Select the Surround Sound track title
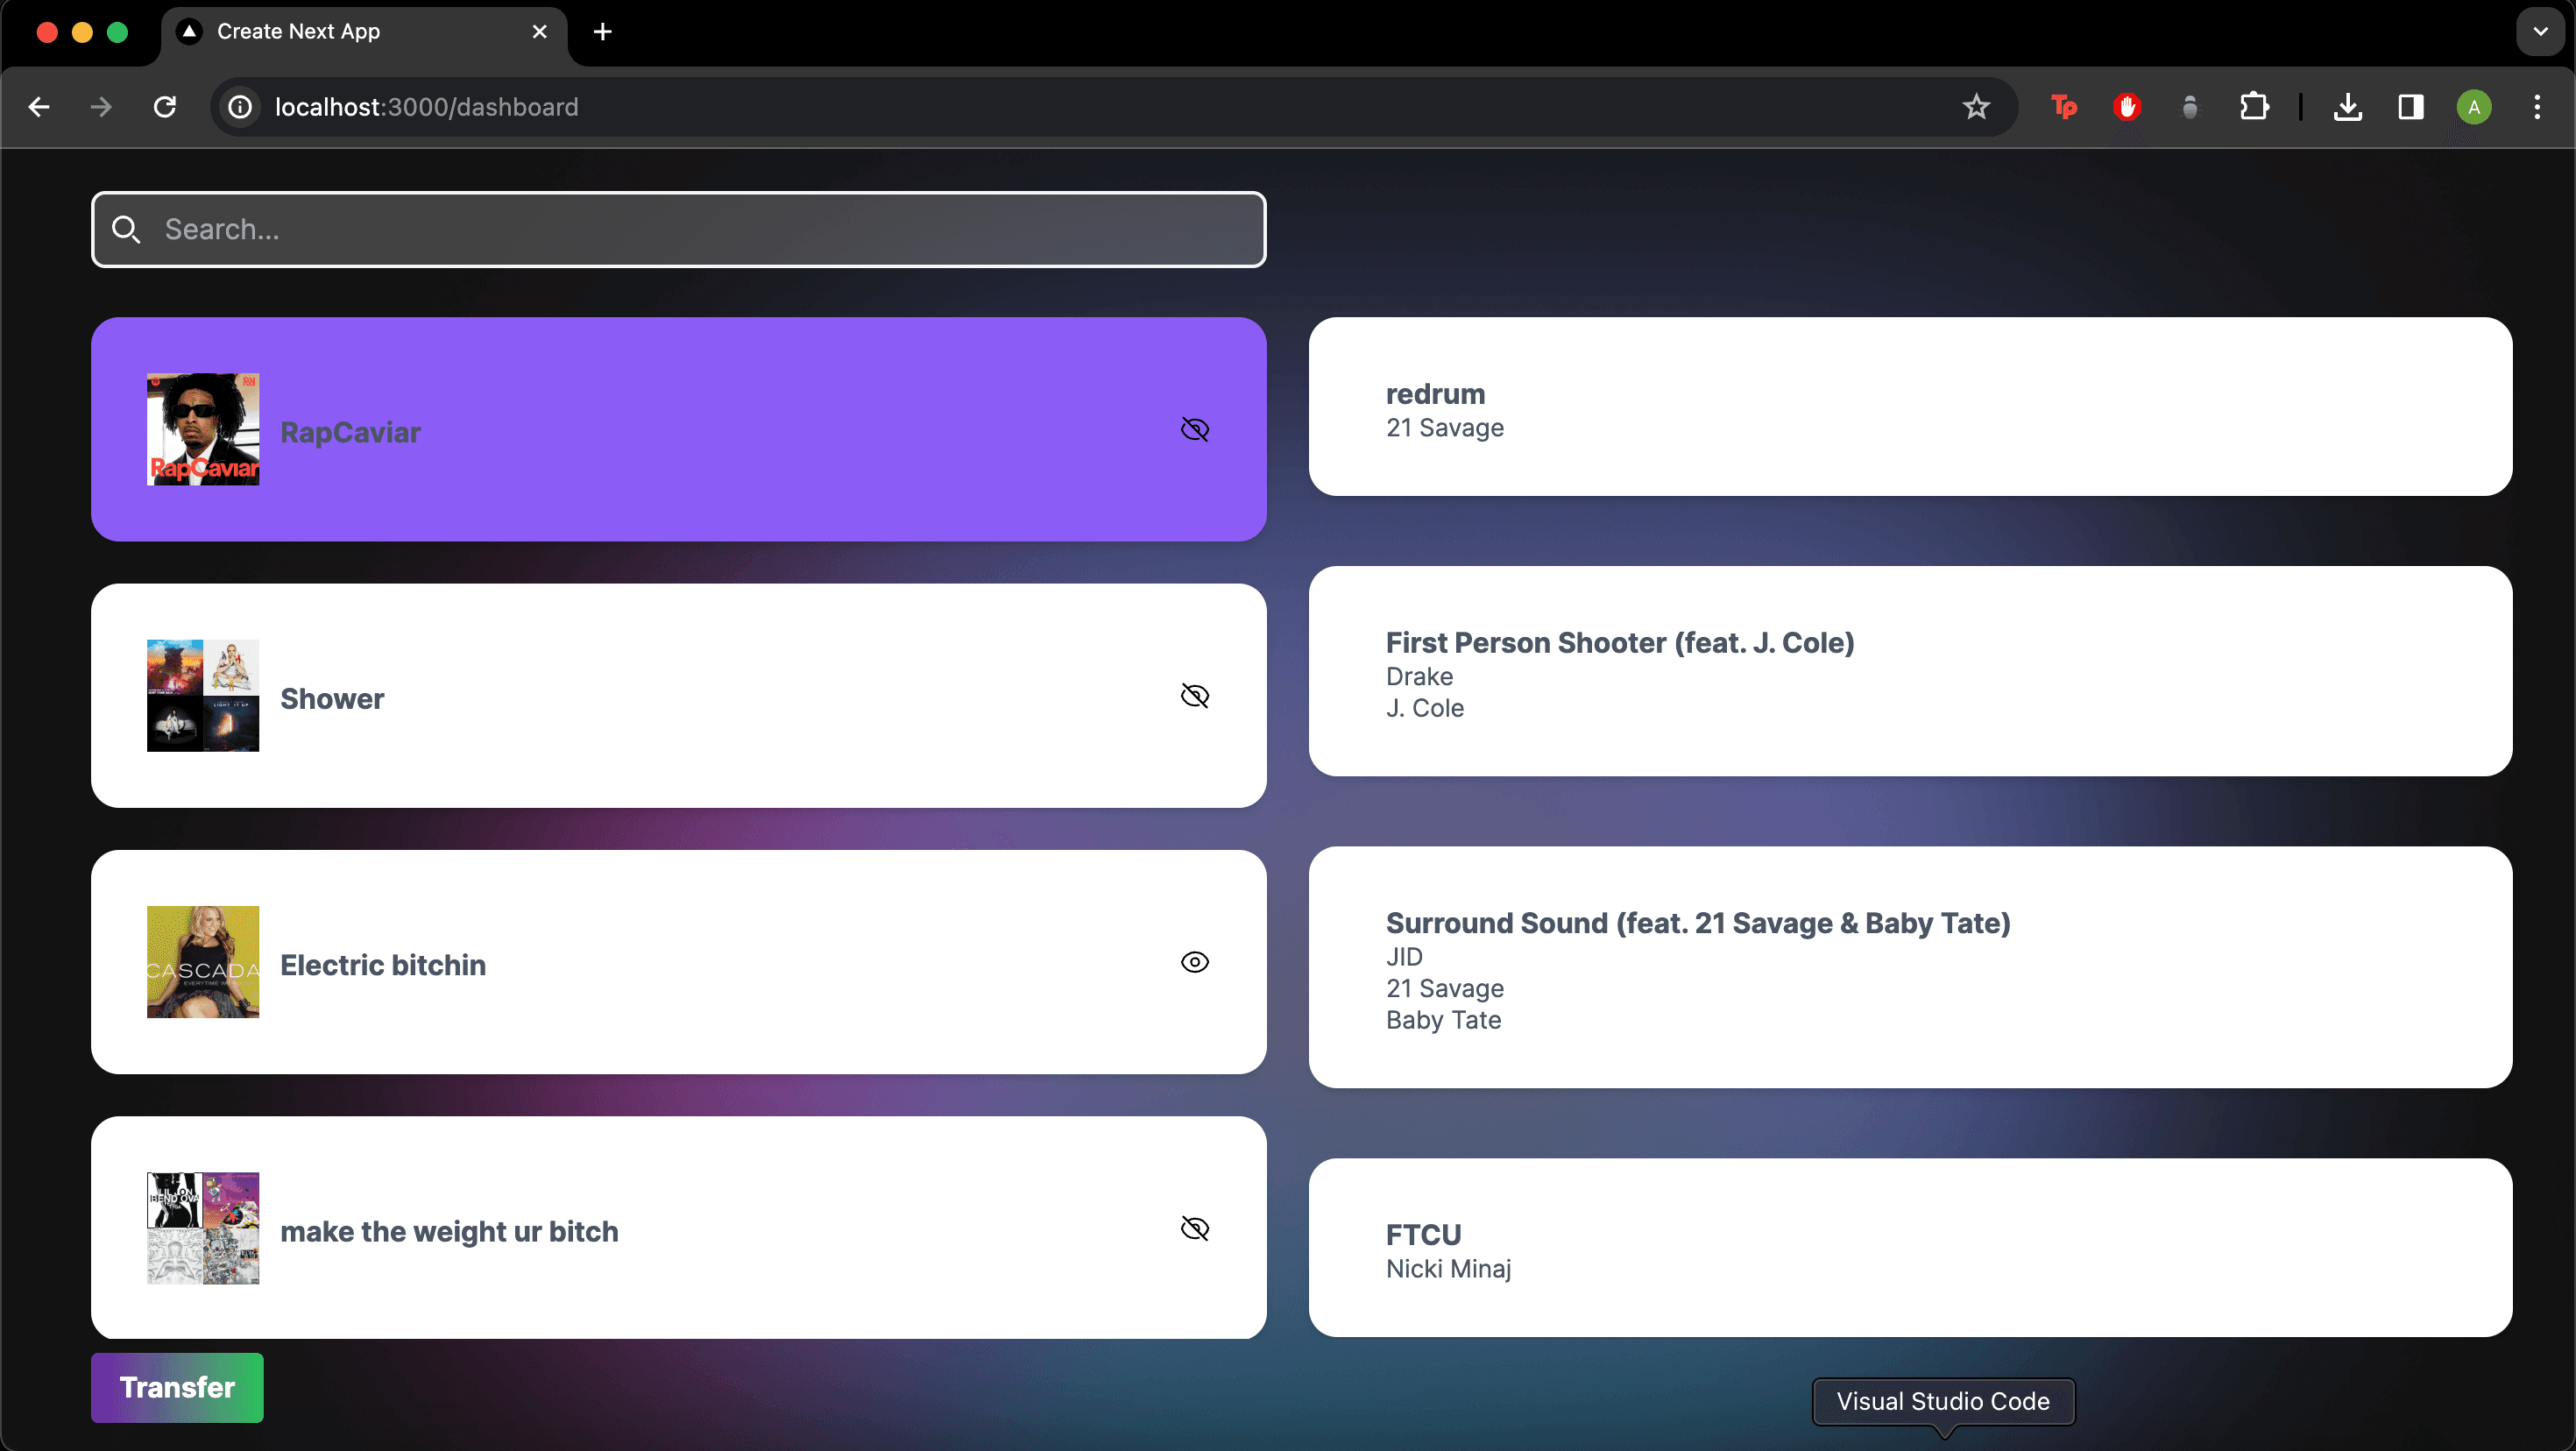 click(1698, 923)
